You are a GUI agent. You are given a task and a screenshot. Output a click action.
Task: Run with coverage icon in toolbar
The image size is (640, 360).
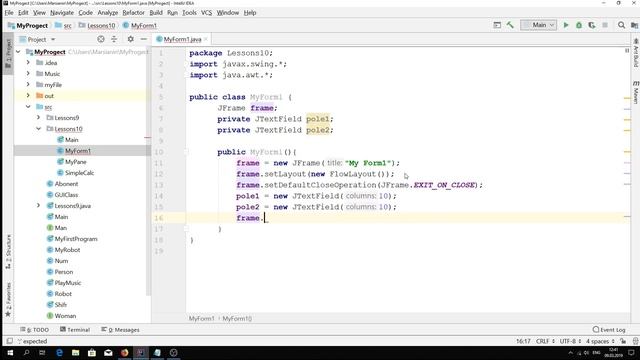pos(592,25)
